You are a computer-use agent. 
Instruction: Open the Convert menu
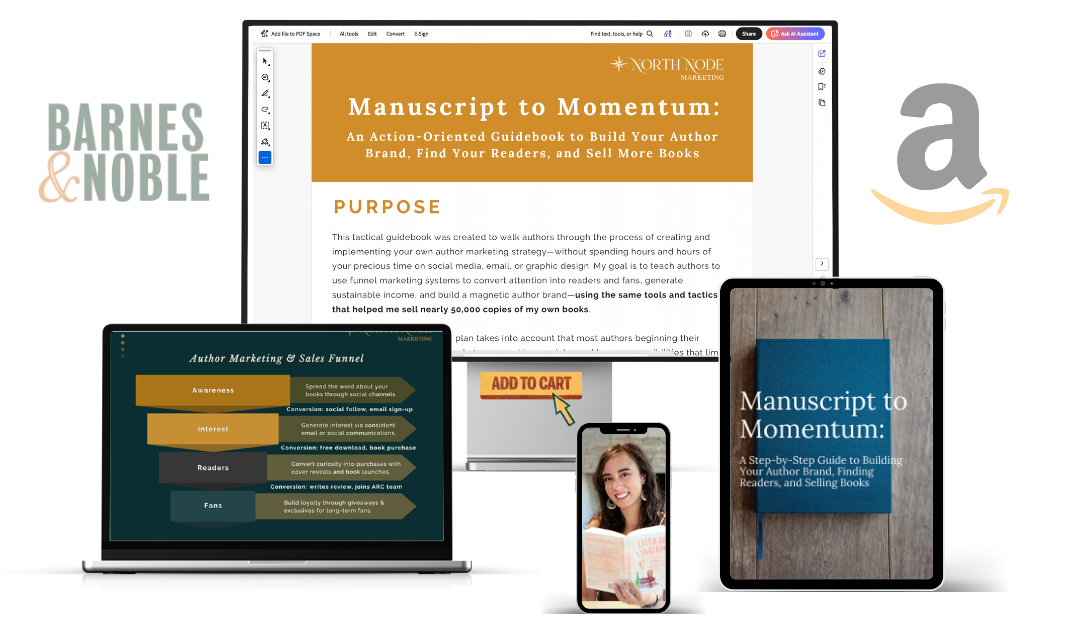click(x=395, y=34)
